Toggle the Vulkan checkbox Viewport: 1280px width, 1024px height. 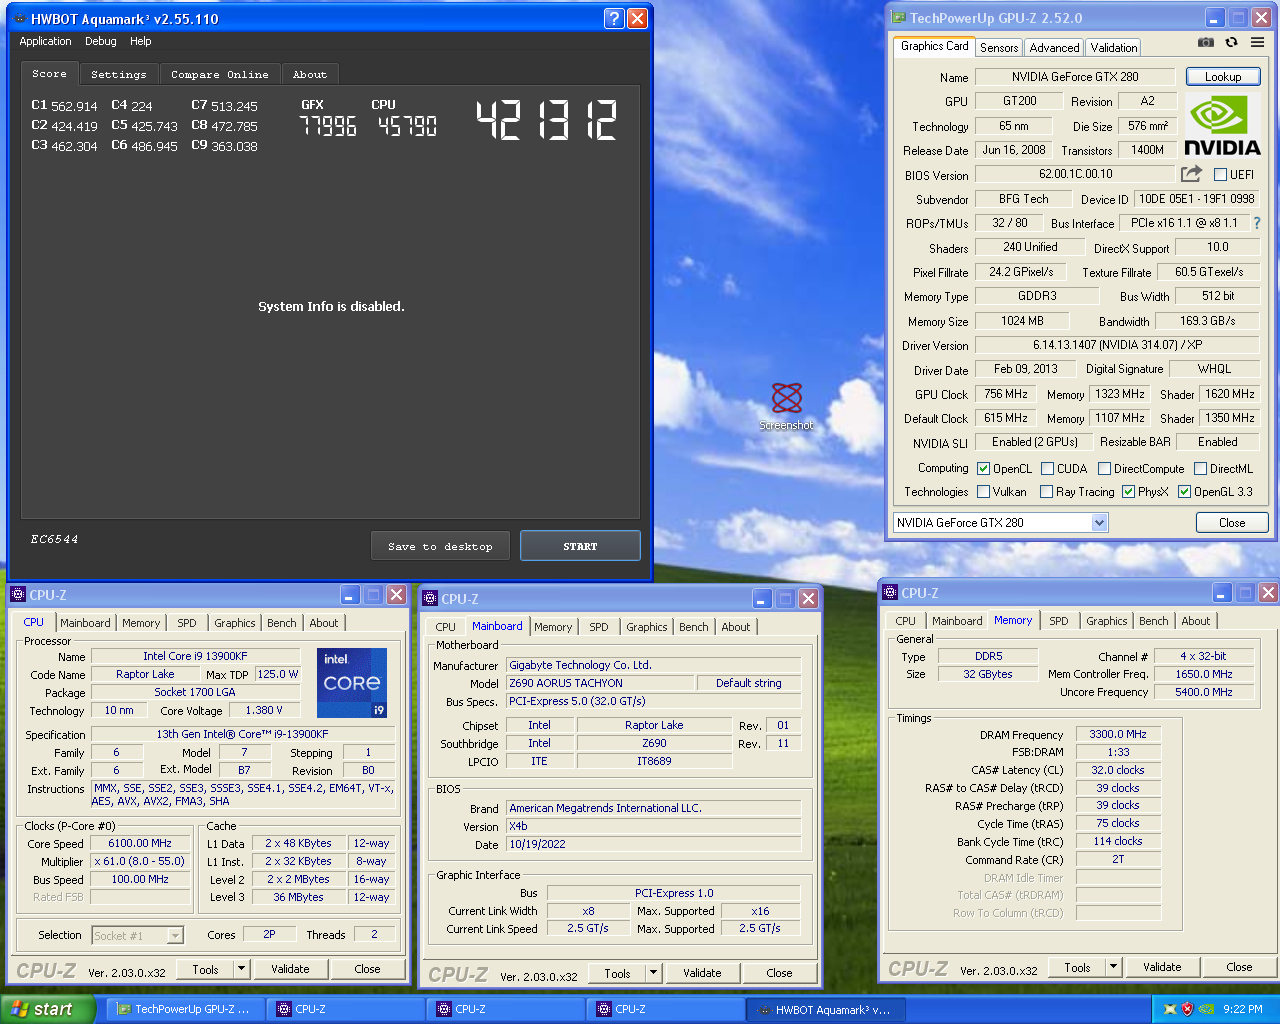[983, 491]
